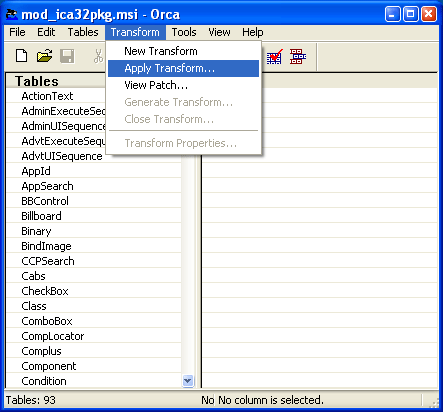Viewport: 443px width, 412px height.
Task: Open the Help menu
Action: click(x=253, y=32)
